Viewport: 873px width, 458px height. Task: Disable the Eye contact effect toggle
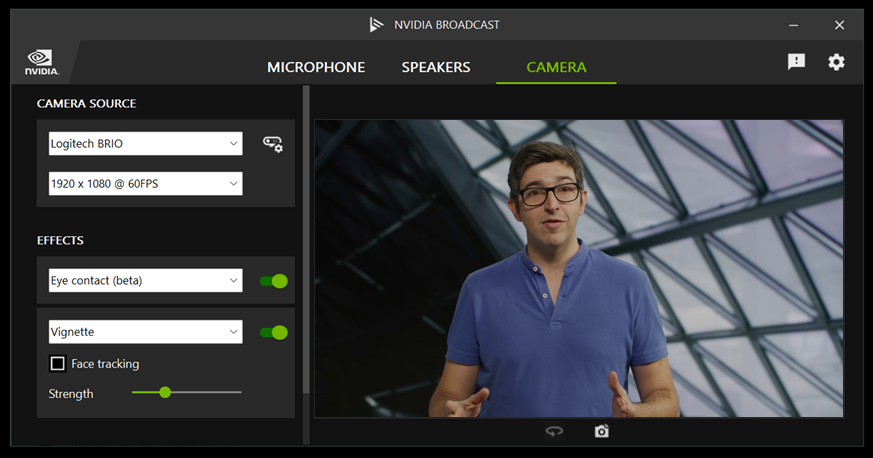[x=273, y=281]
